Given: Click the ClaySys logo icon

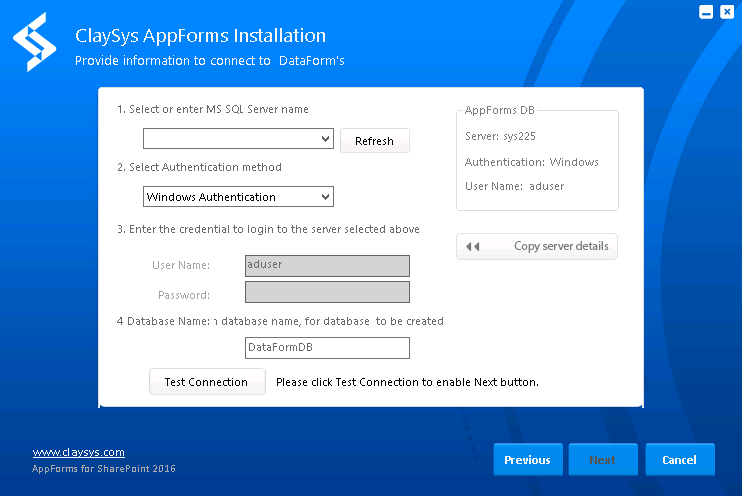Looking at the screenshot, I should (x=35, y=42).
